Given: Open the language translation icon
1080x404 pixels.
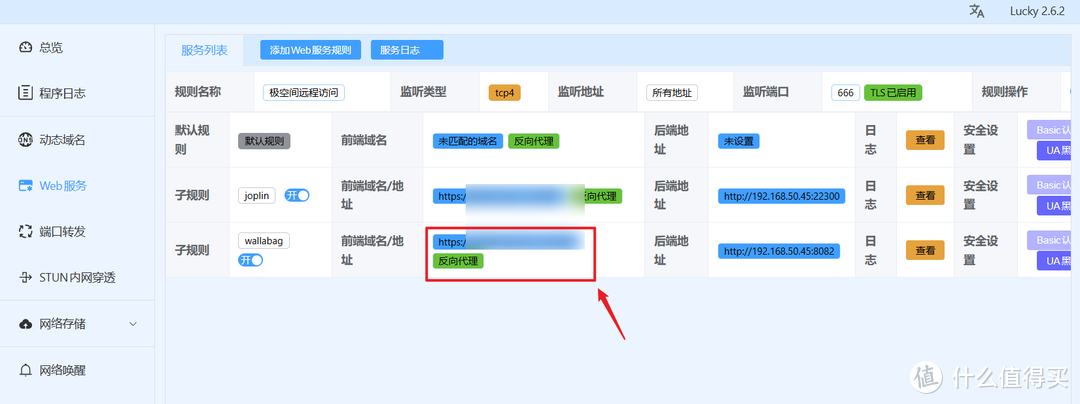Looking at the screenshot, I should 977,11.
